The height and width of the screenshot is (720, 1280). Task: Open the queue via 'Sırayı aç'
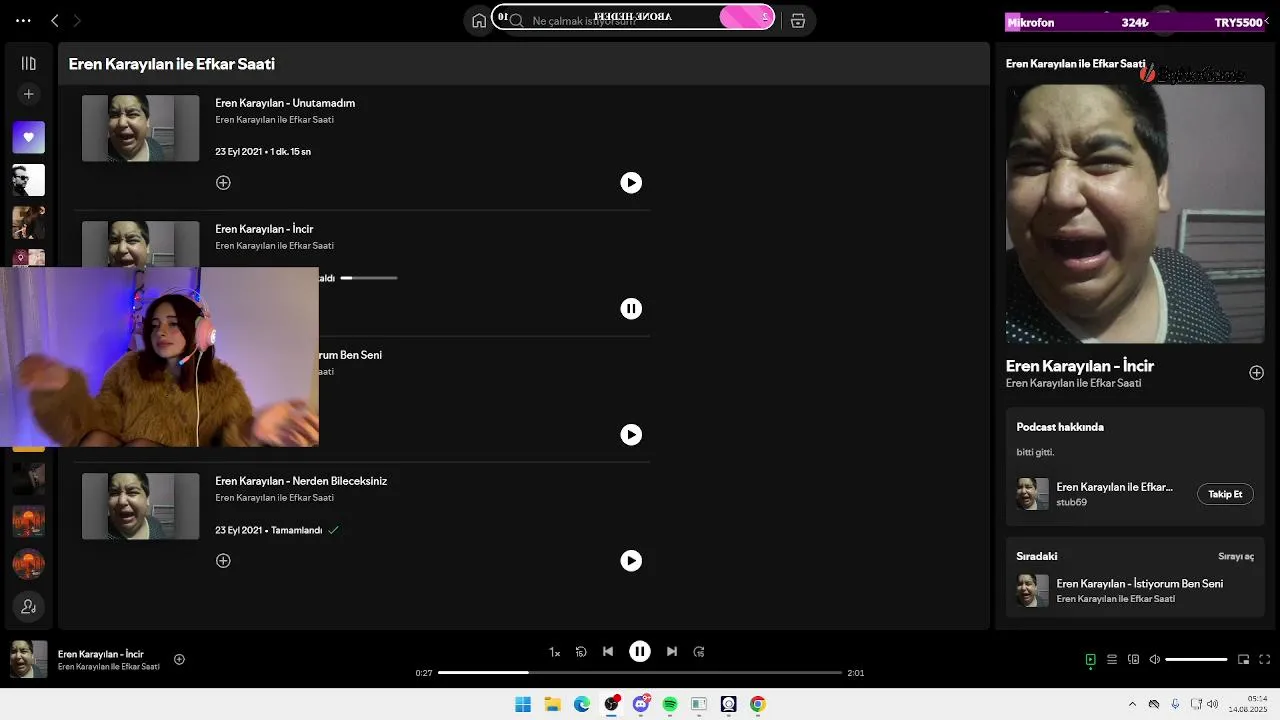1235,556
